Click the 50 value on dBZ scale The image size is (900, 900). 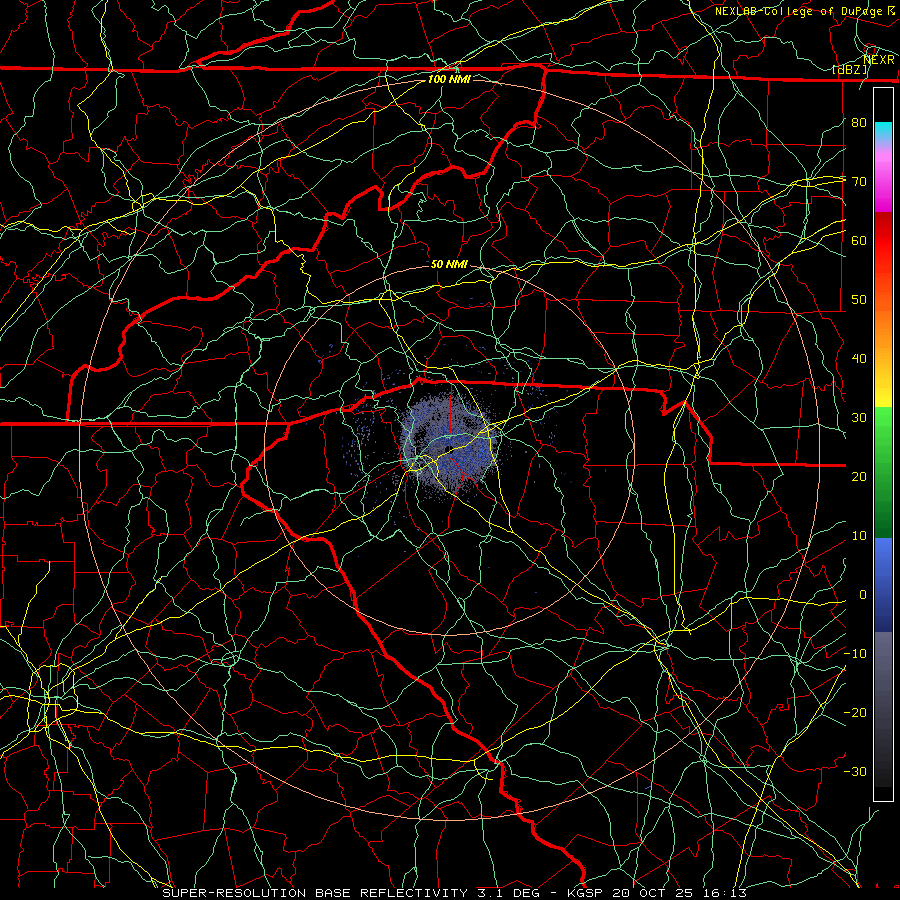[x=859, y=300]
